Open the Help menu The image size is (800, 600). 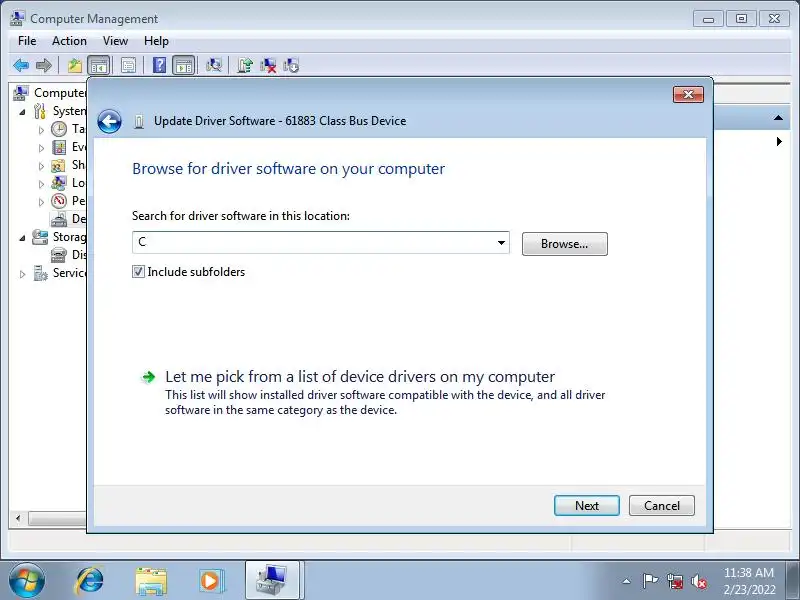click(x=156, y=41)
